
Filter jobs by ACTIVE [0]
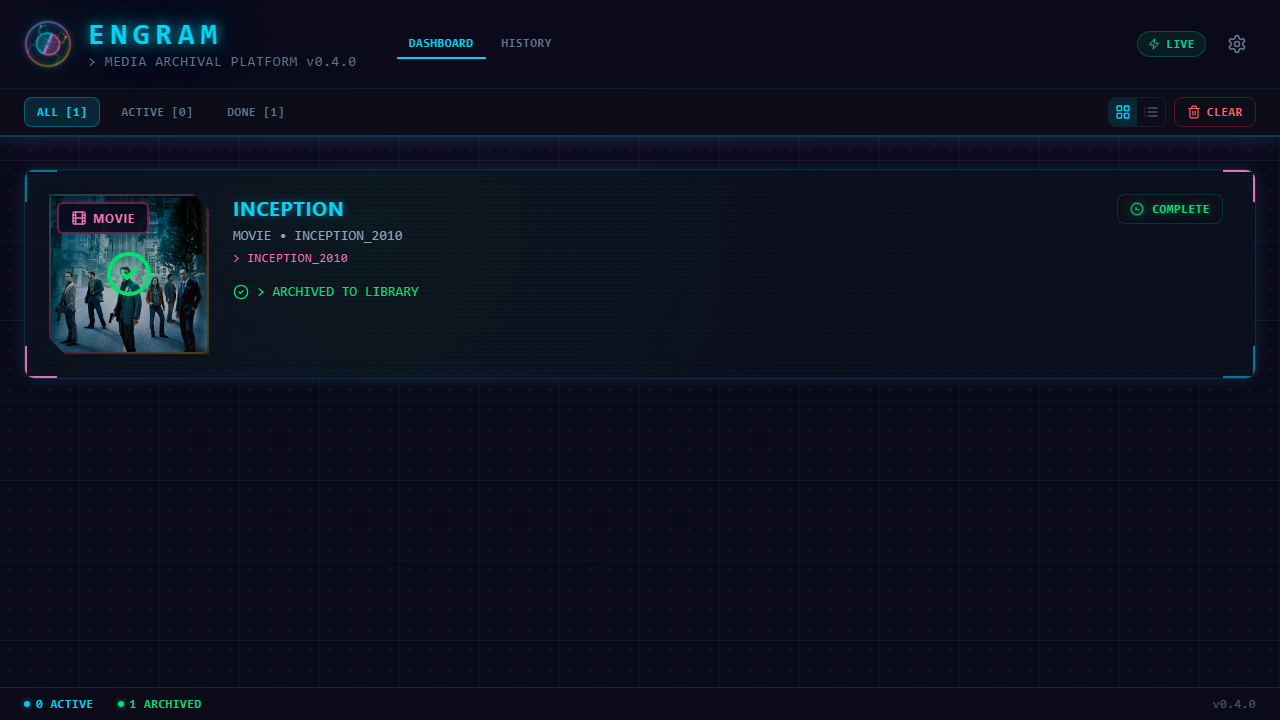[x=157, y=112]
